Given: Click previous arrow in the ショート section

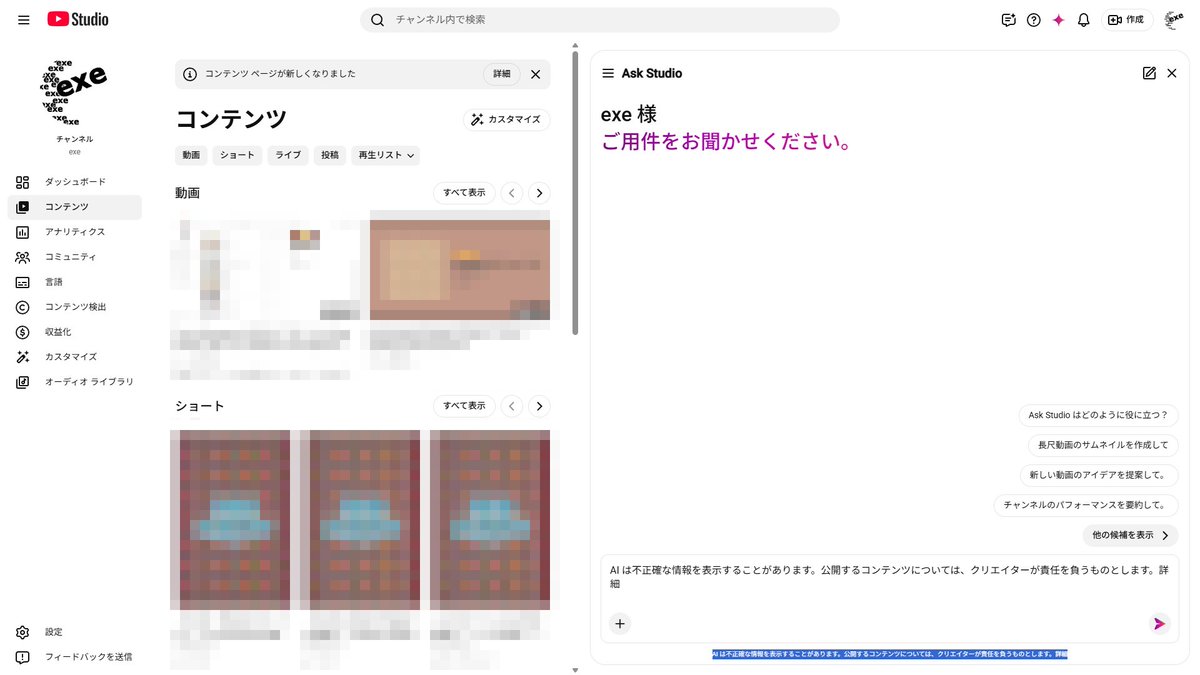Looking at the screenshot, I should [512, 406].
